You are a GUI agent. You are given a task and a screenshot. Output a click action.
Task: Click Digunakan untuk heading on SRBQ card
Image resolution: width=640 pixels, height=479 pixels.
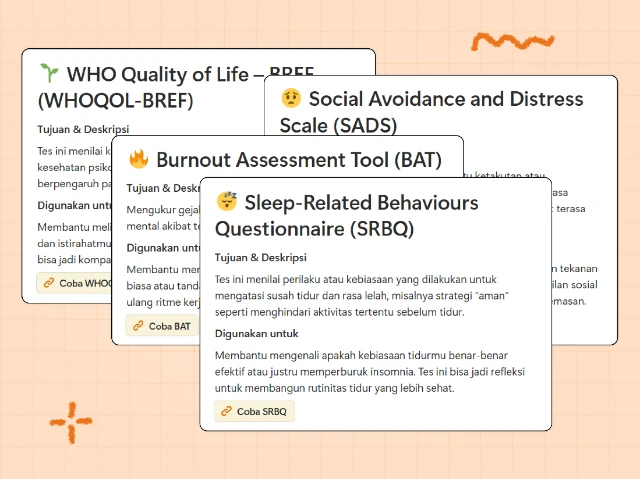coord(257,333)
